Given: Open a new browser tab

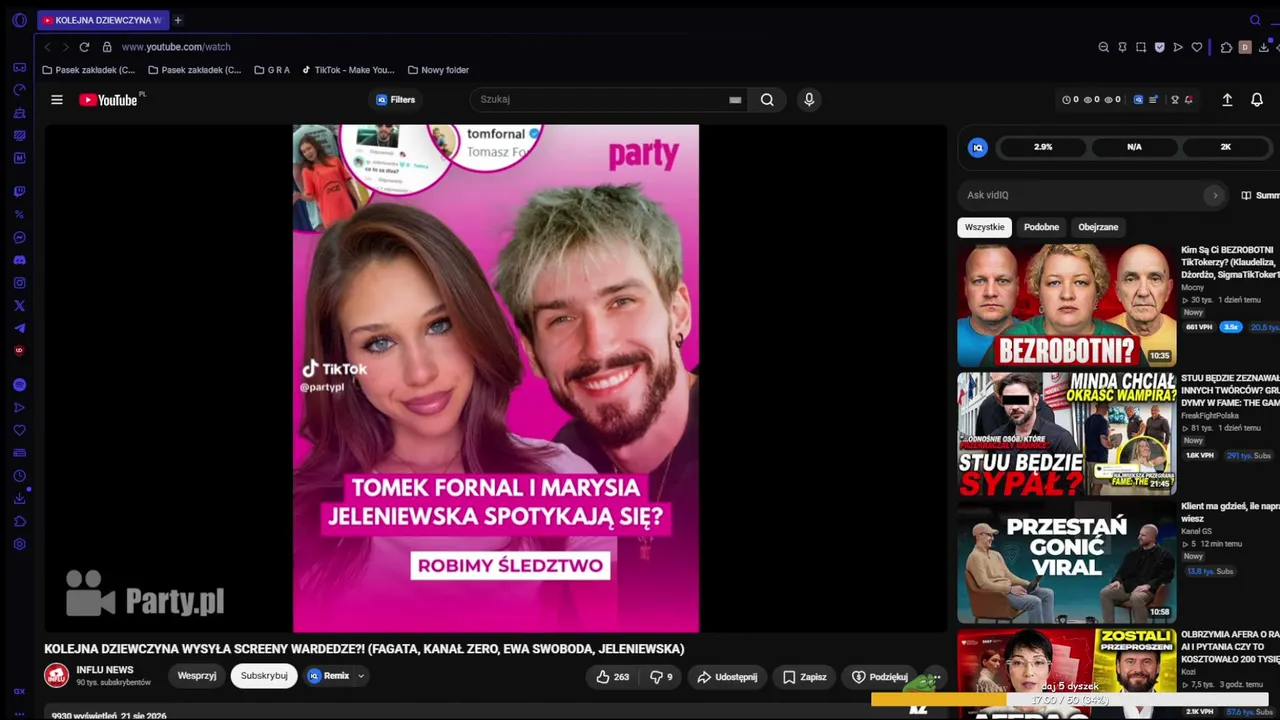Looking at the screenshot, I should (x=178, y=20).
